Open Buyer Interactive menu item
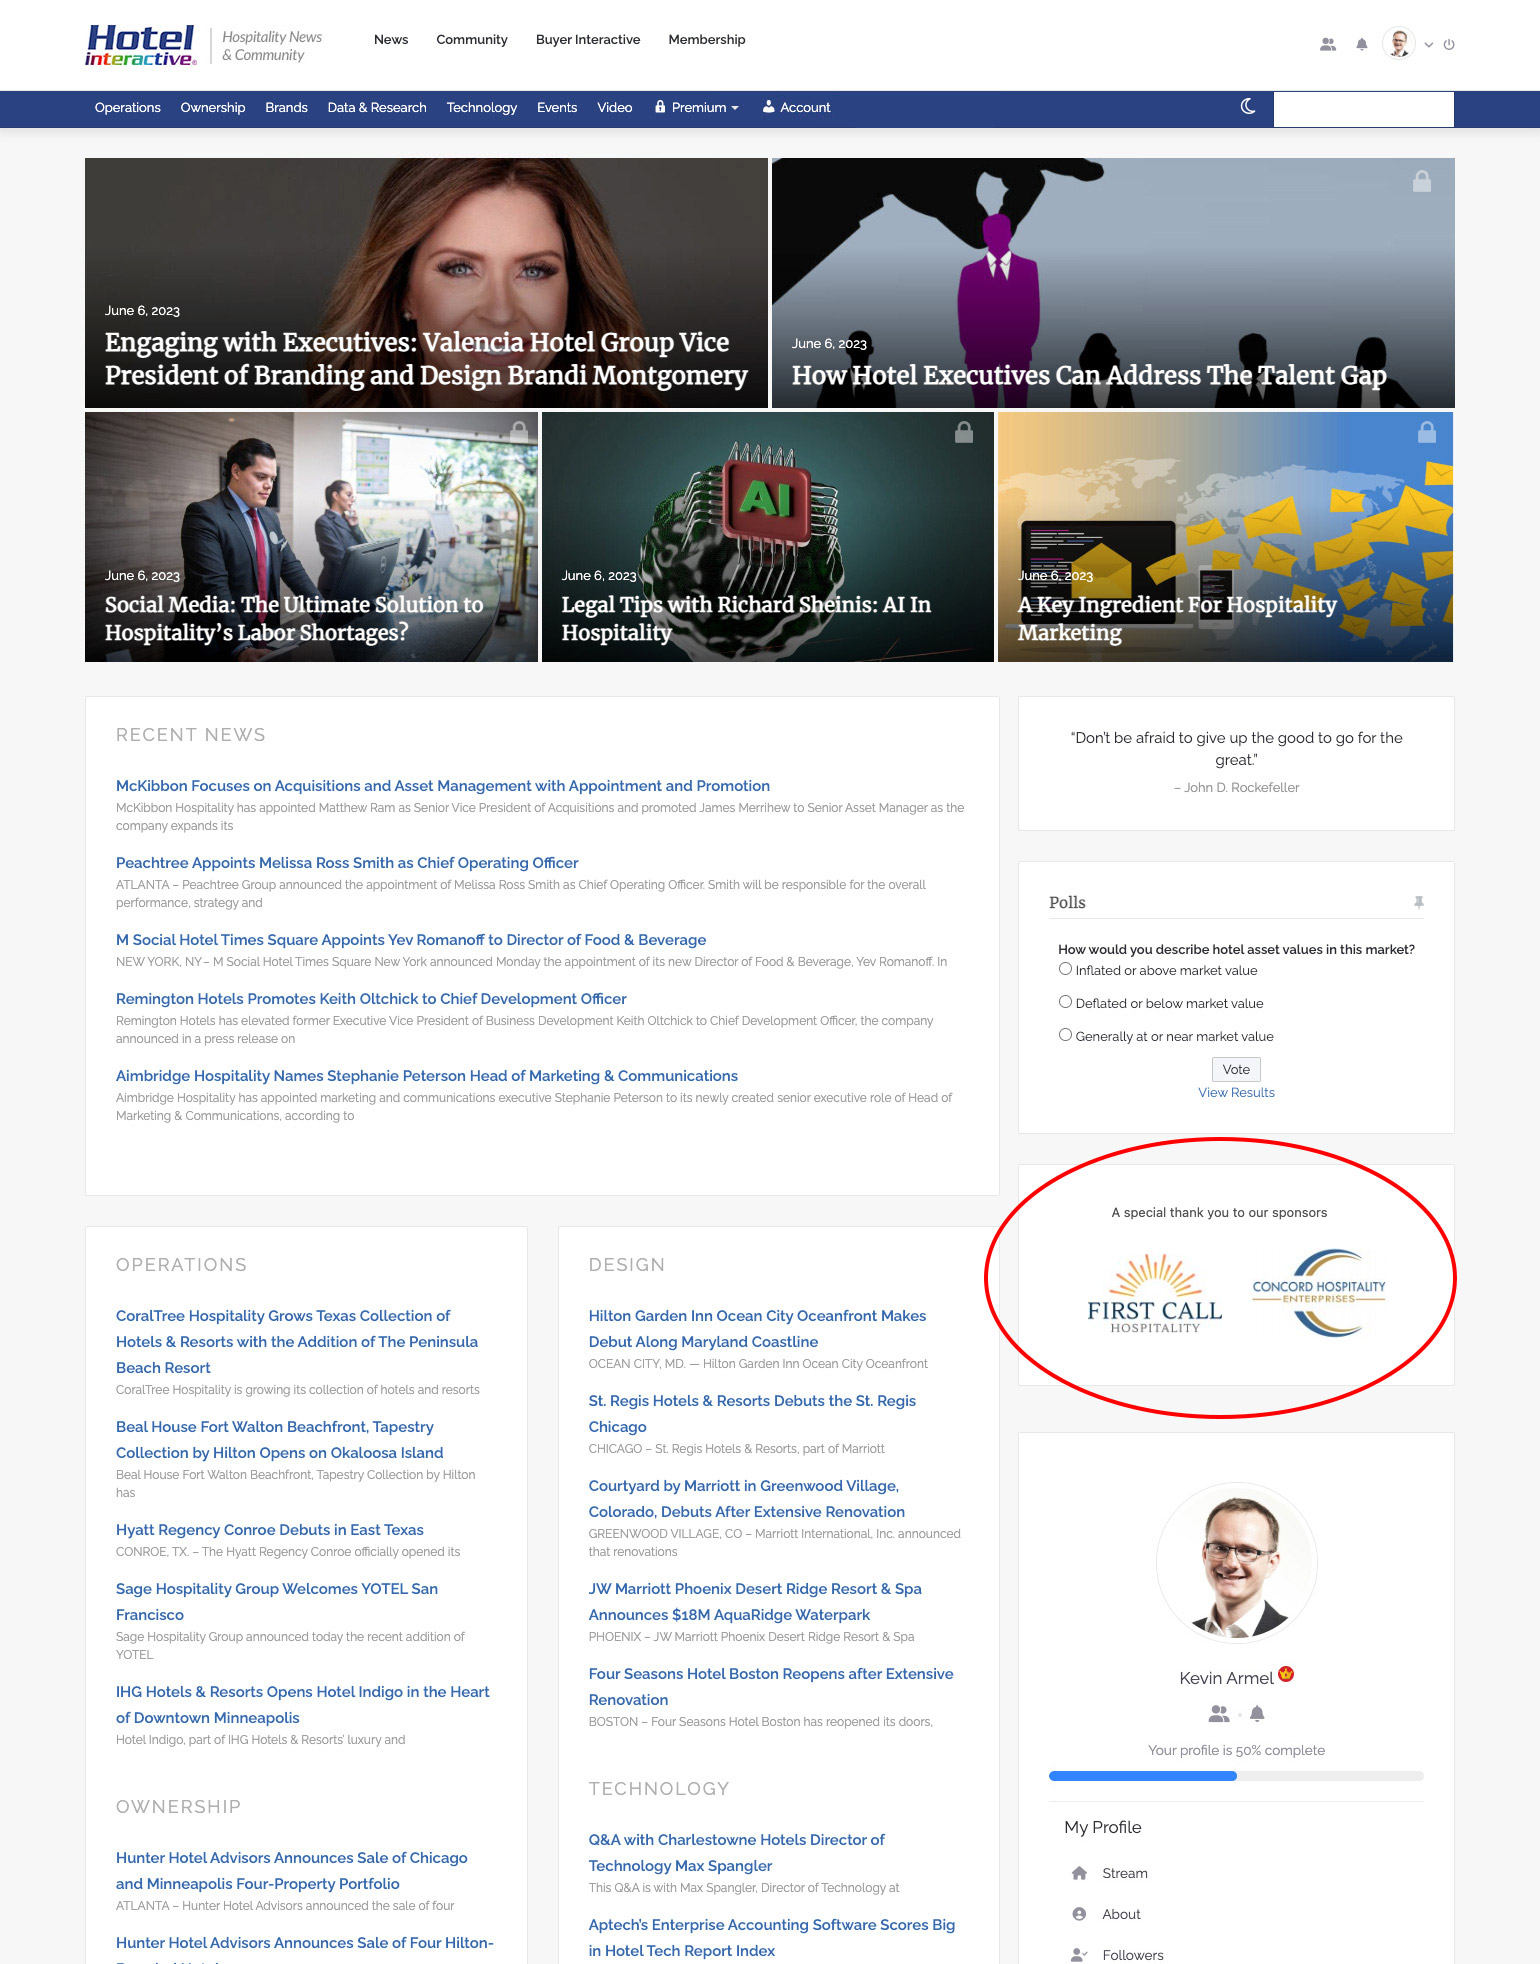The height and width of the screenshot is (1964, 1540). pyautogui.click(x=588, y=39)
